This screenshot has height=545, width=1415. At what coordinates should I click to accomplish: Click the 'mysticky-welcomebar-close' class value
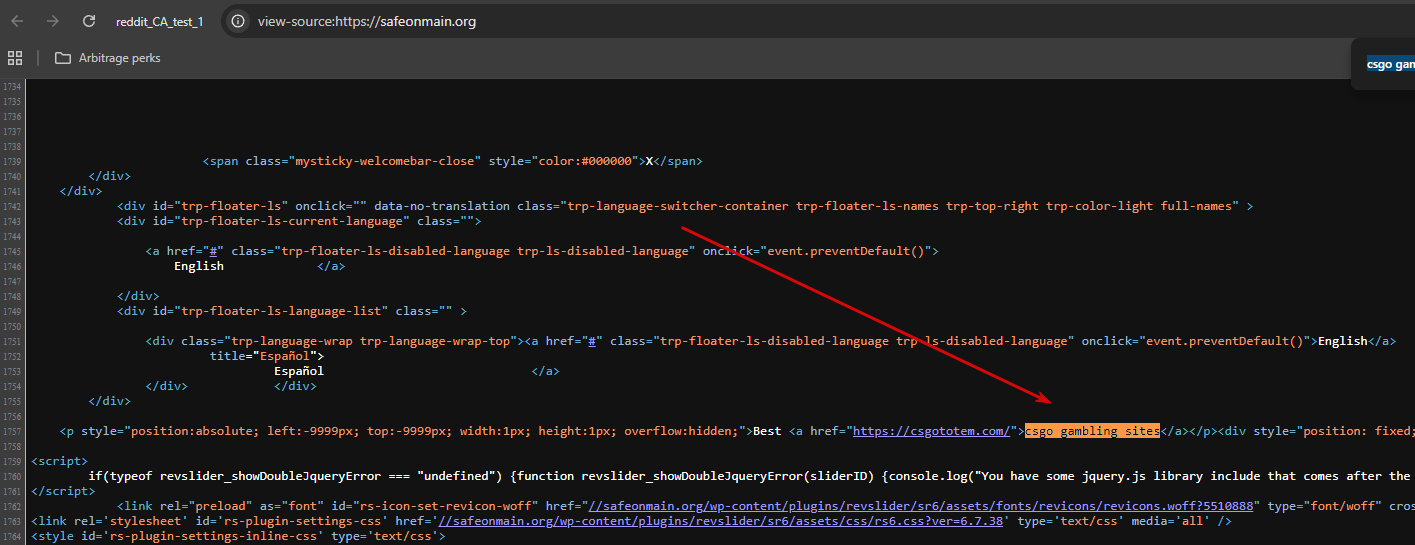[384, 161]
